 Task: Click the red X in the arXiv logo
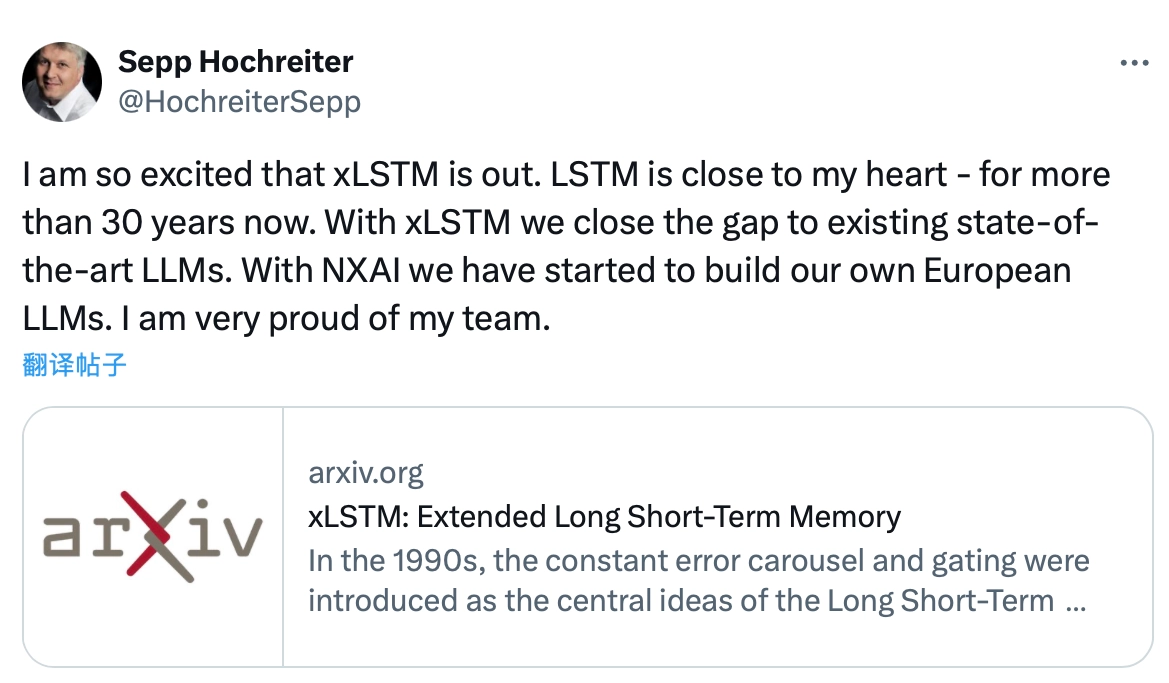(153, 536)
